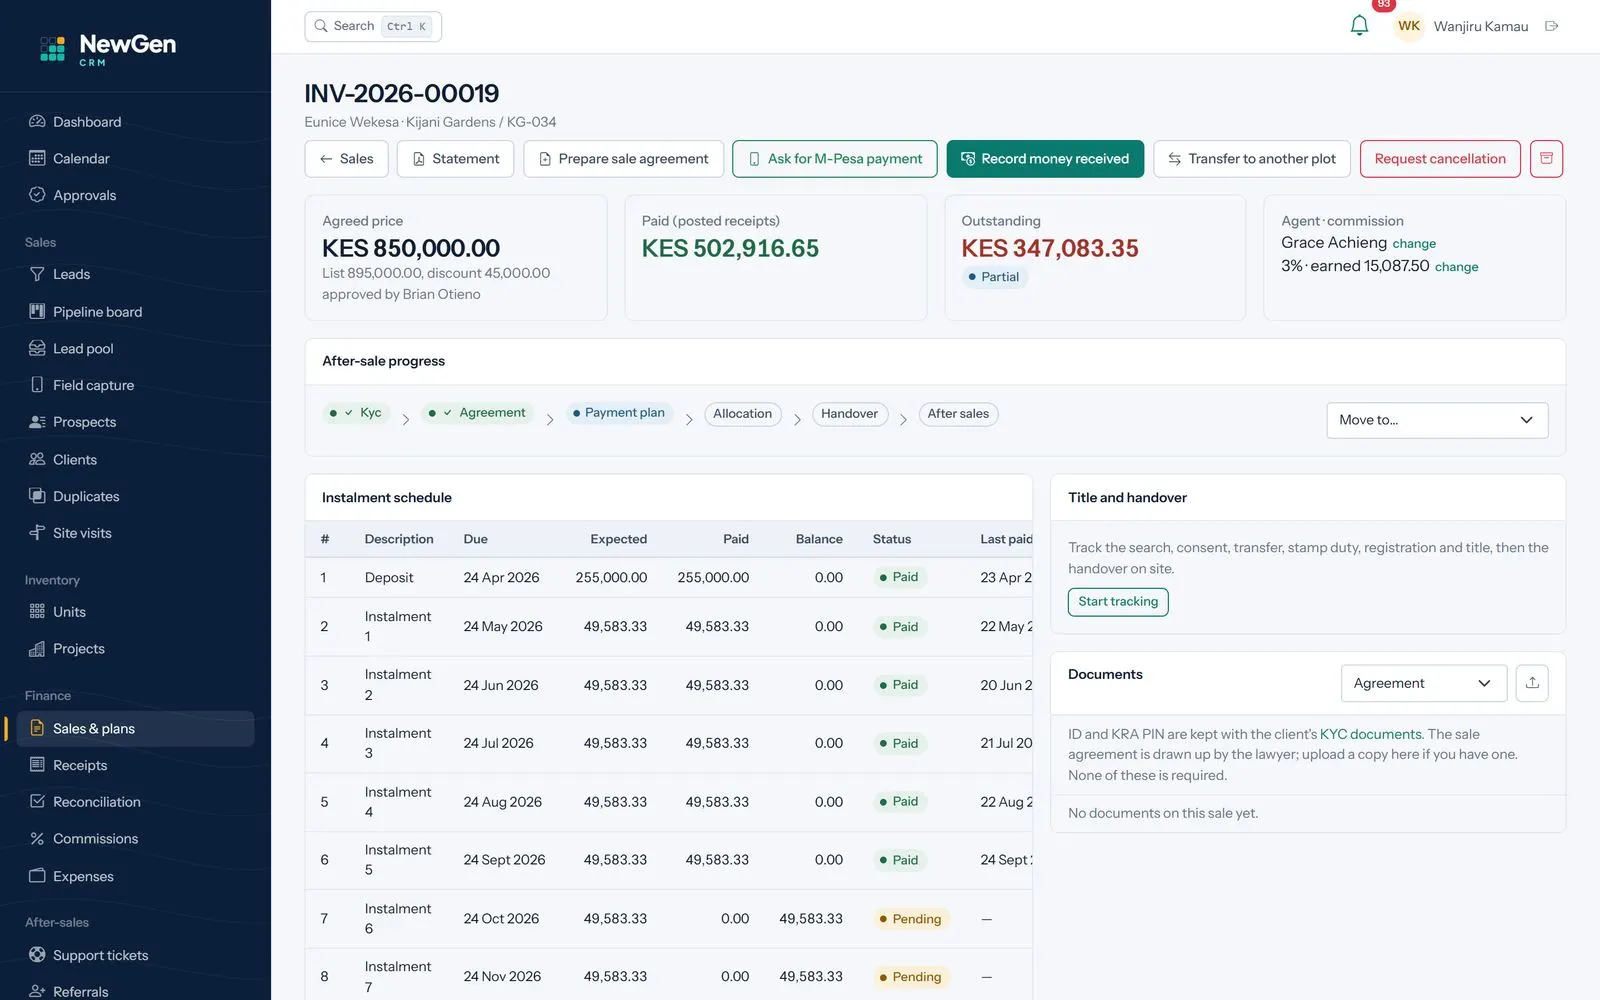Click Prepare sale agreement
The width and height of the screenshot is (1600, 1000).
coord(623,159)
